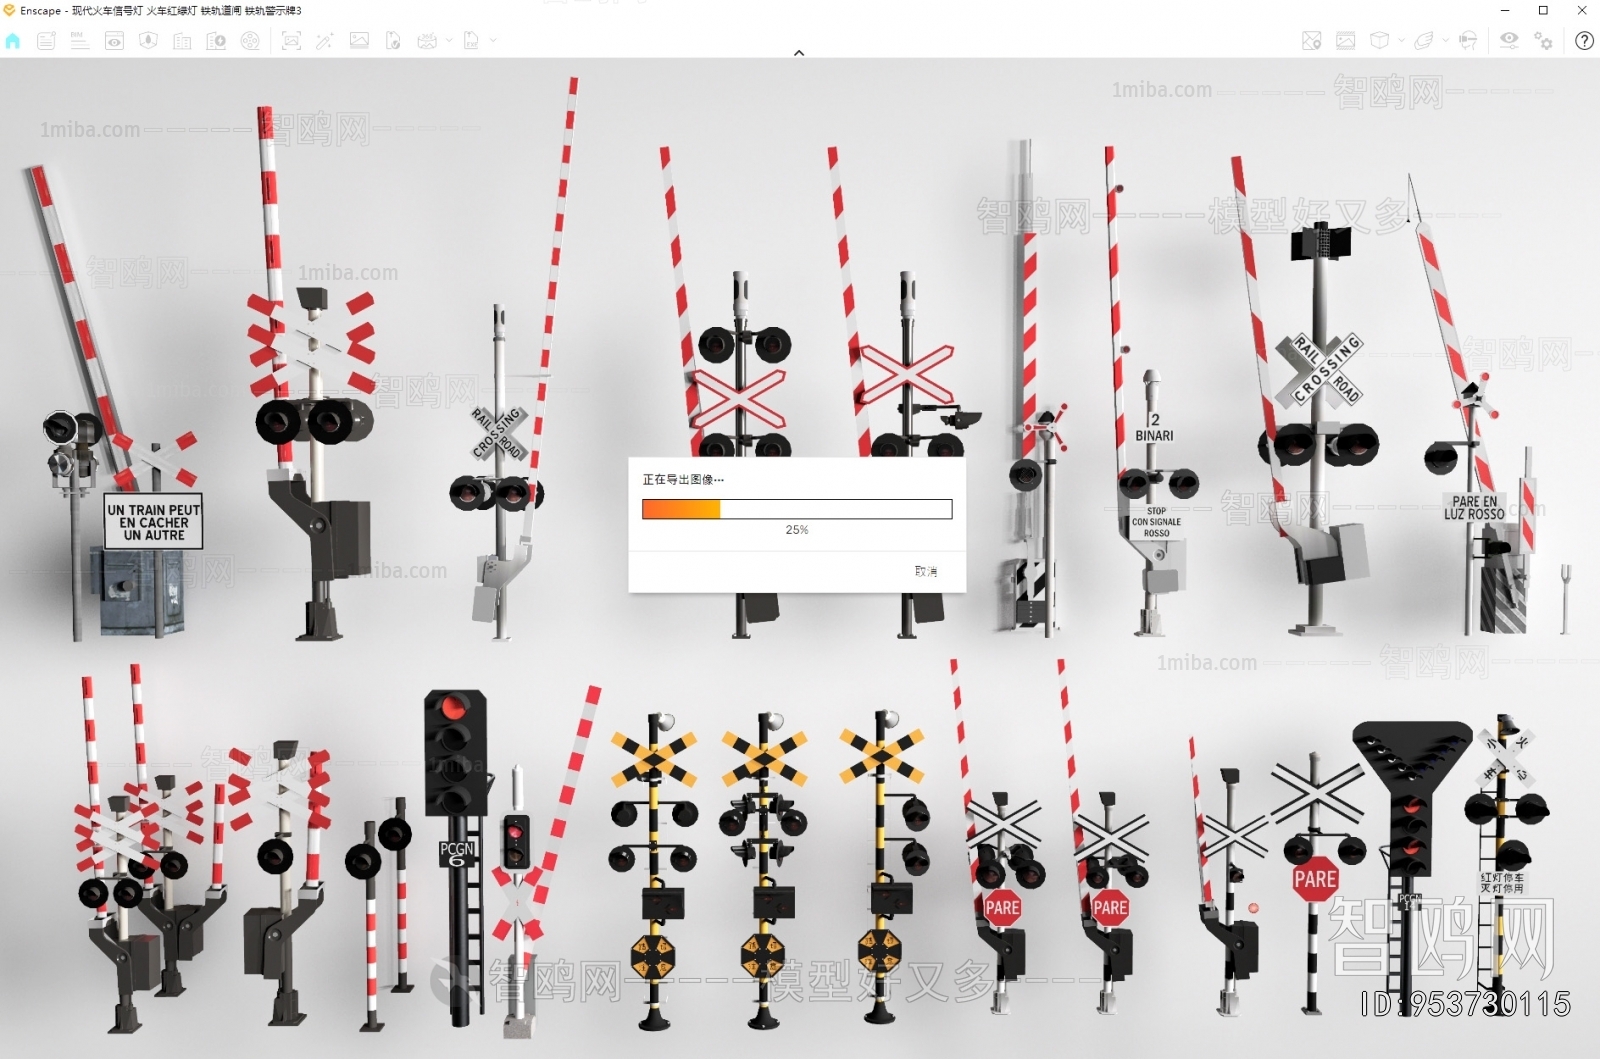Click the magic wand batch rendering icon
The image size is (1600, 1059).
(x=324, y=41)
